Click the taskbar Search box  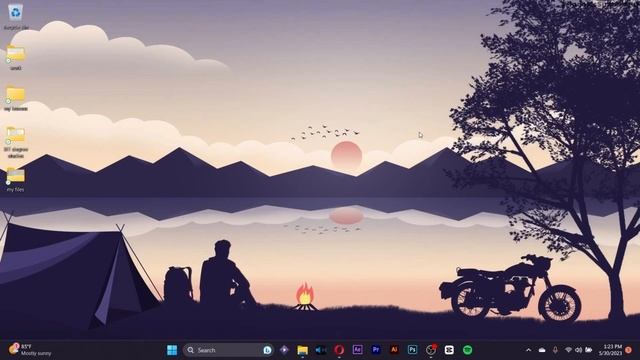228,350
